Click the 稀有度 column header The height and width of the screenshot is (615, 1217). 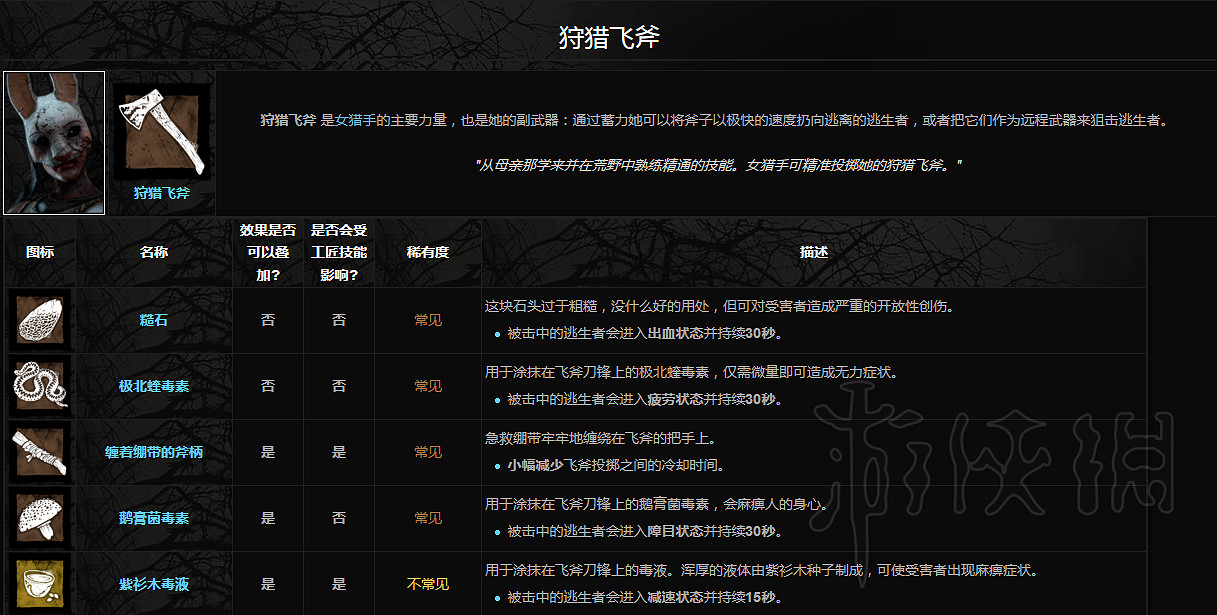[x=427, y=251]
